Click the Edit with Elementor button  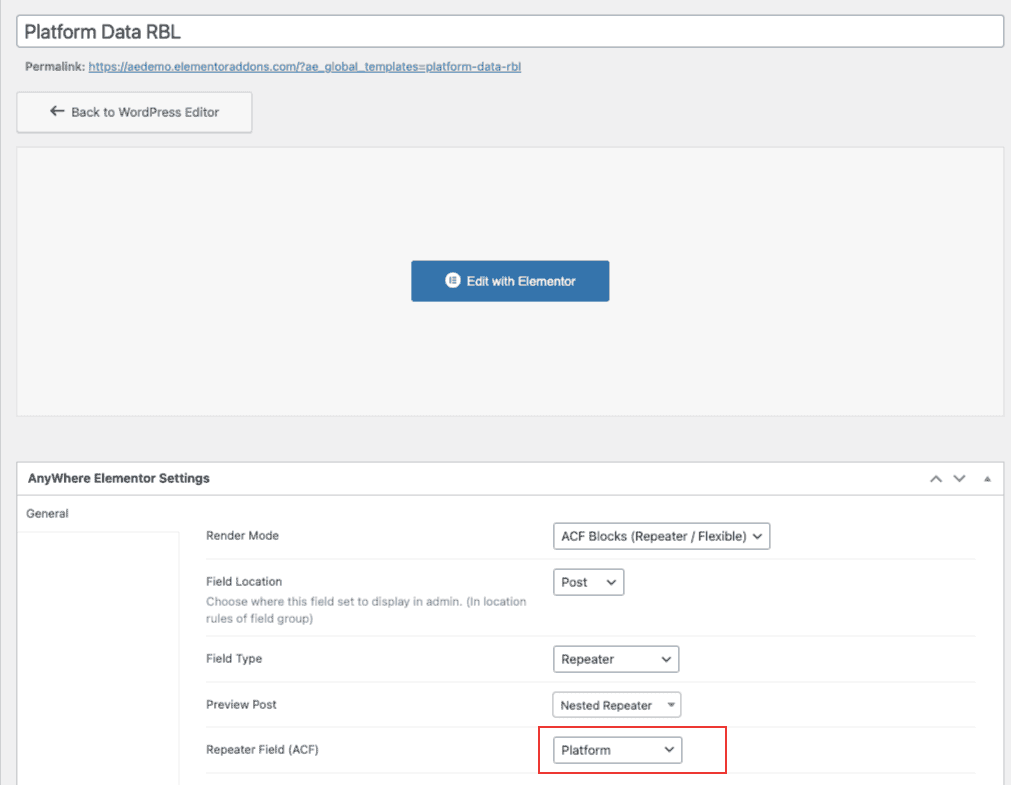point(510,281)
